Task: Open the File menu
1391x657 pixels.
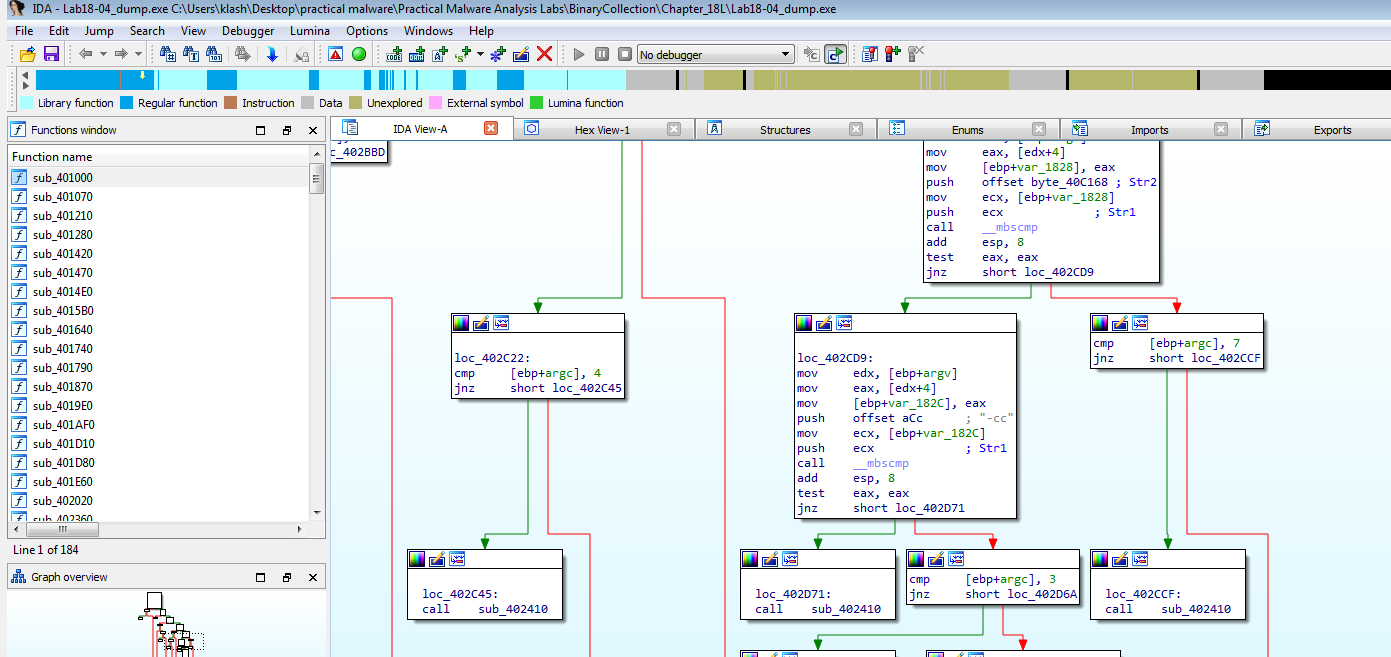Action: [24, 31]
